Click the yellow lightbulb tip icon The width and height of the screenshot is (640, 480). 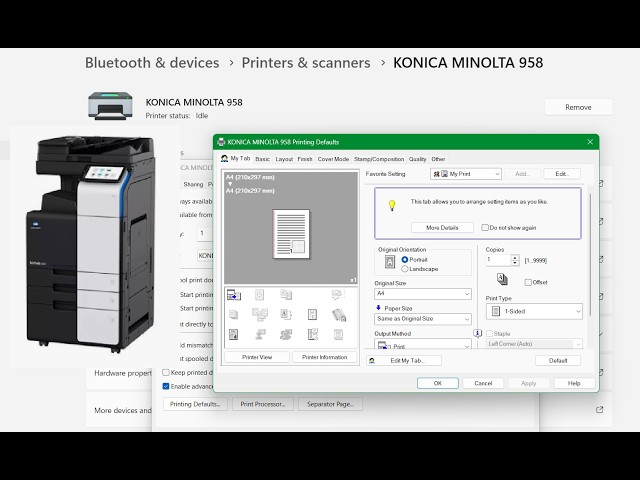point(392,205)
